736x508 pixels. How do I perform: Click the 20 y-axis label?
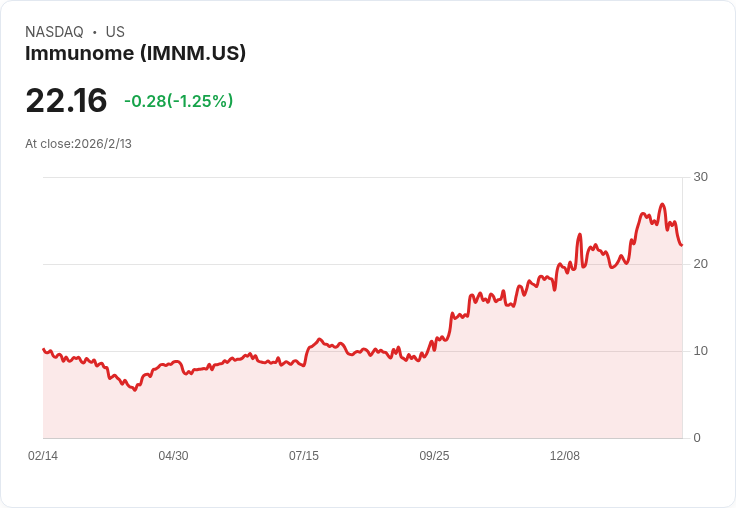click(x=700, y=264)
